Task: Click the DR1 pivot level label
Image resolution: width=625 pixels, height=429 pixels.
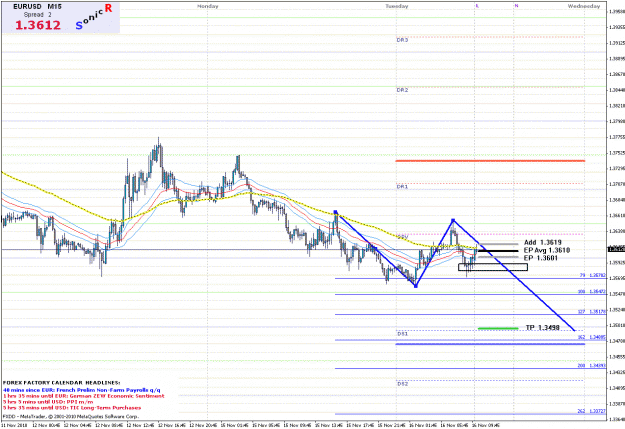Action: click(x=402, y=187)
